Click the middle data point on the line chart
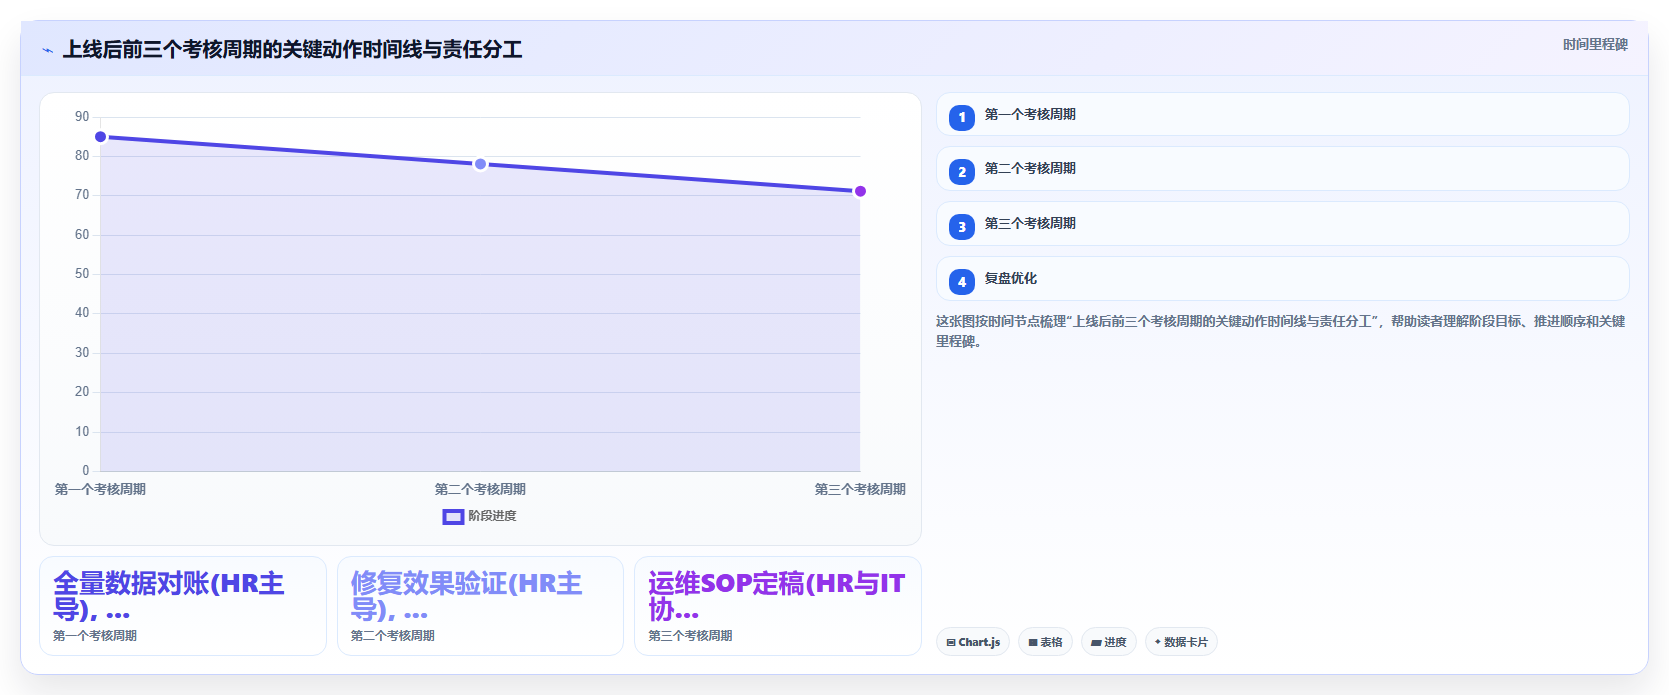 point(480,164)
